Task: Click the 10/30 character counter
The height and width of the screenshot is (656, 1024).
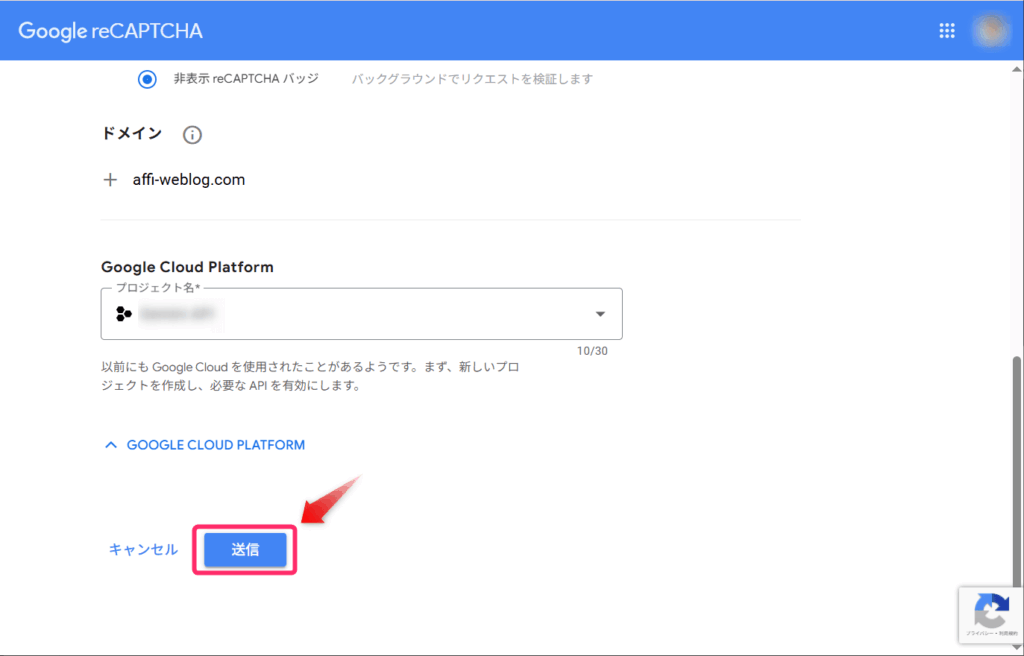Action: point(592,351)
